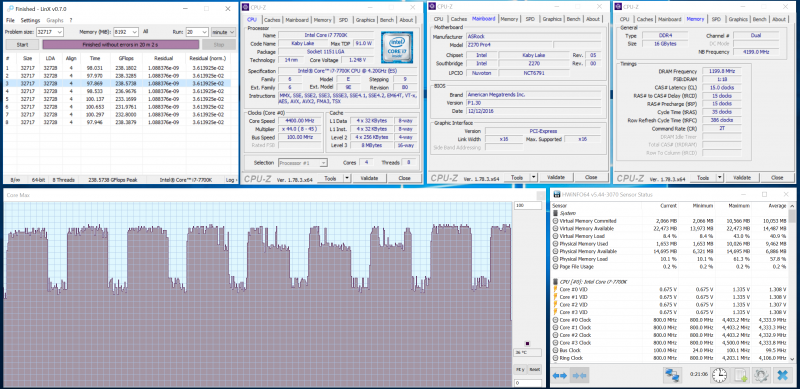Viewport: 800px width, 389px height.
Task: Click Validate in the CPU-Z CPU window
Action: 369,178
